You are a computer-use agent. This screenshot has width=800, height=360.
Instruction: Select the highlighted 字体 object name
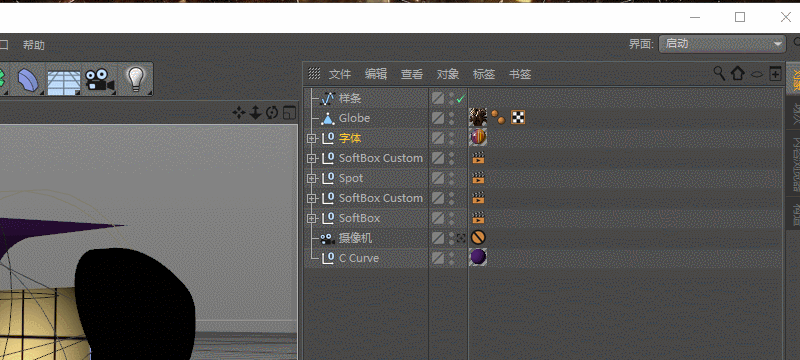(350, 138)
